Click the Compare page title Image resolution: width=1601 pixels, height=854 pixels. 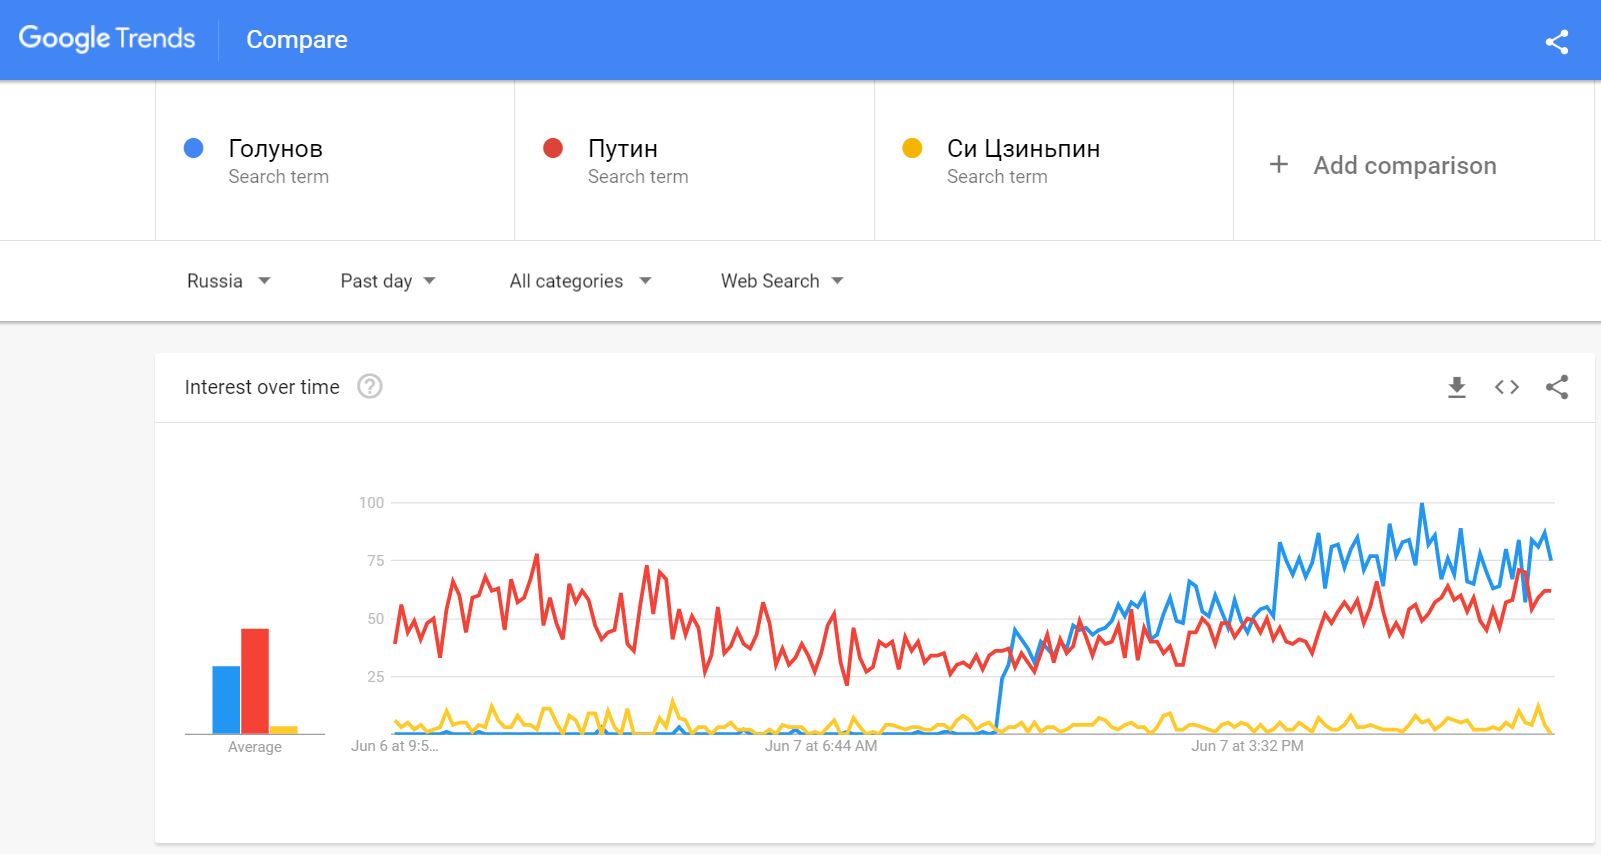[x=297, y=40]
